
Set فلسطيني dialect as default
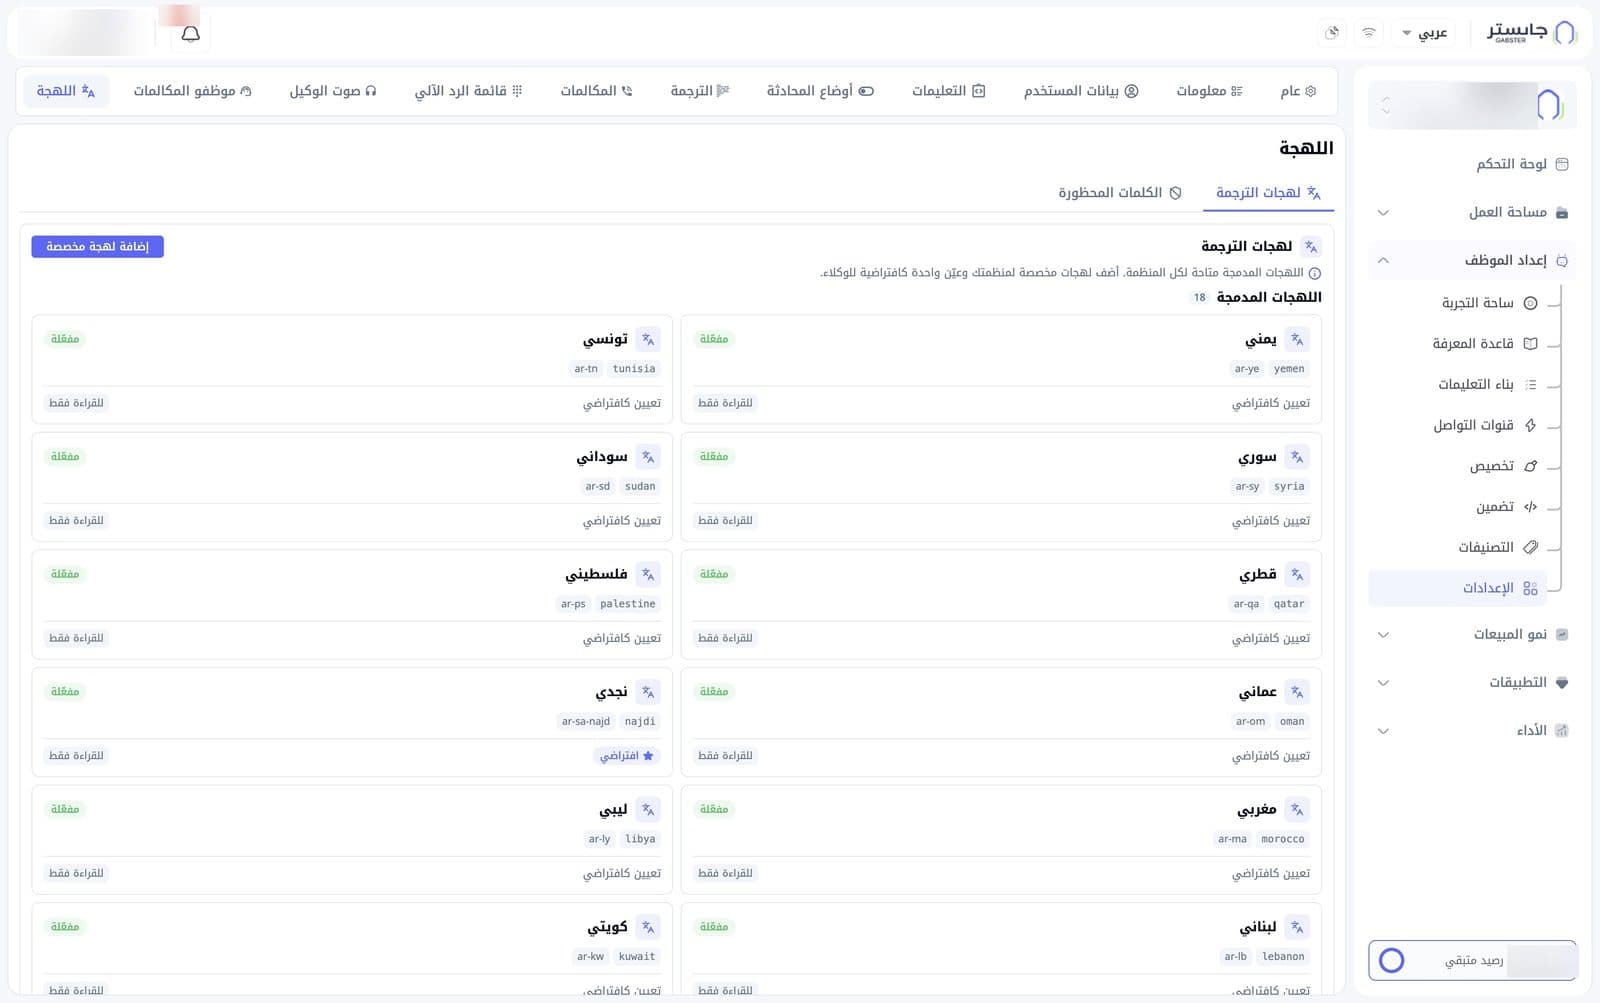(x=622, y=638)
